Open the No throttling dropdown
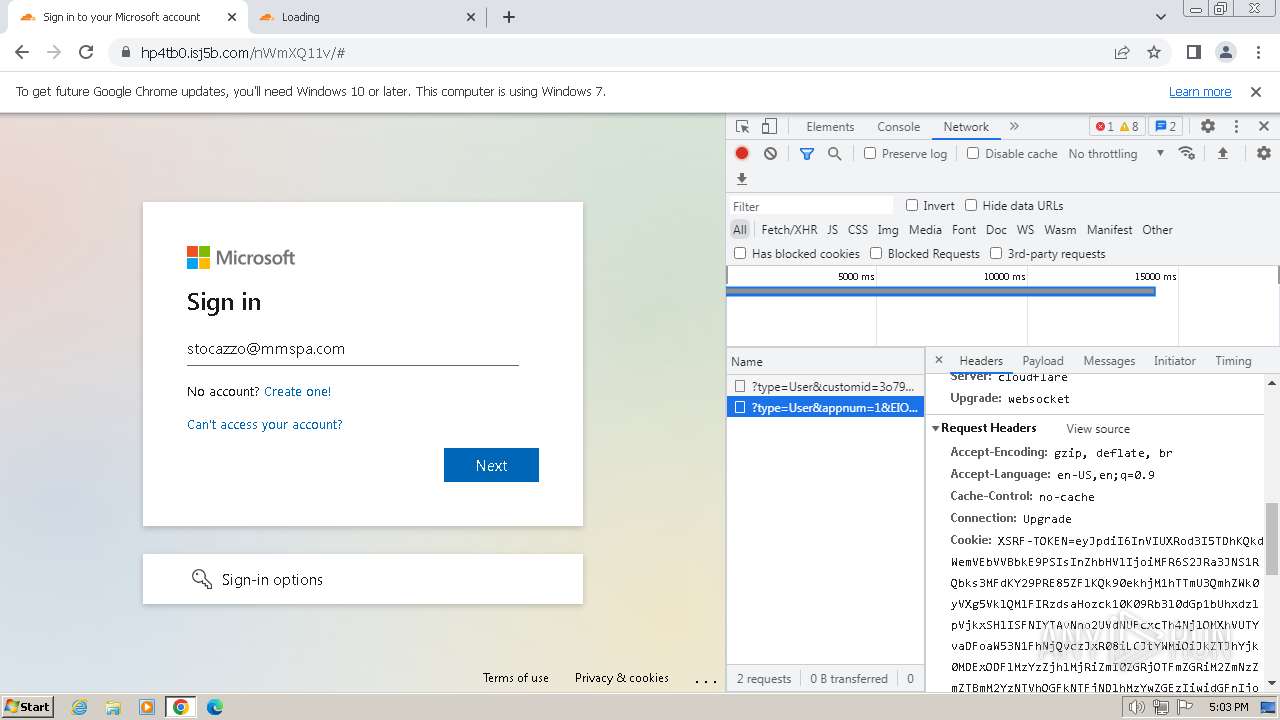This screenshot has width=1280, height=720. tap(1116, 153)
